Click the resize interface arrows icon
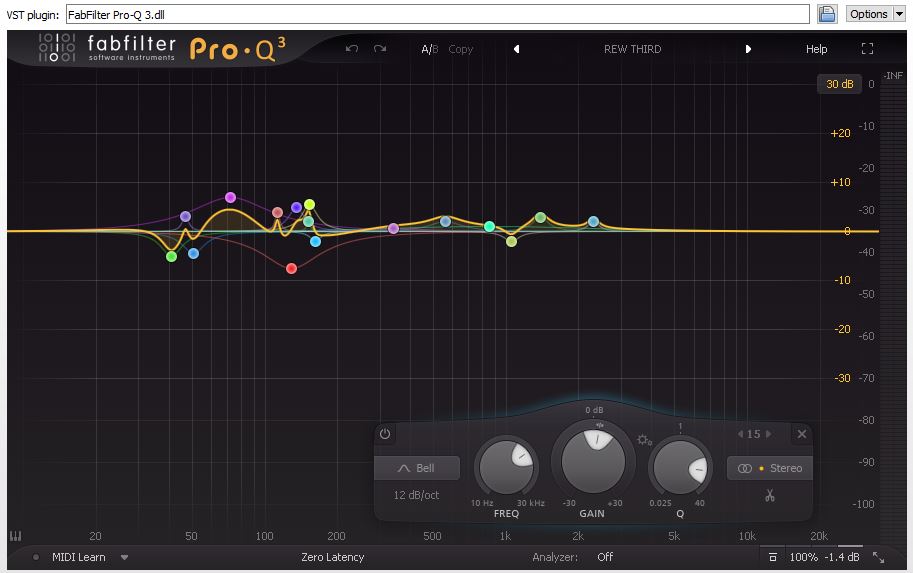The image size is (913, 573). 878,557
